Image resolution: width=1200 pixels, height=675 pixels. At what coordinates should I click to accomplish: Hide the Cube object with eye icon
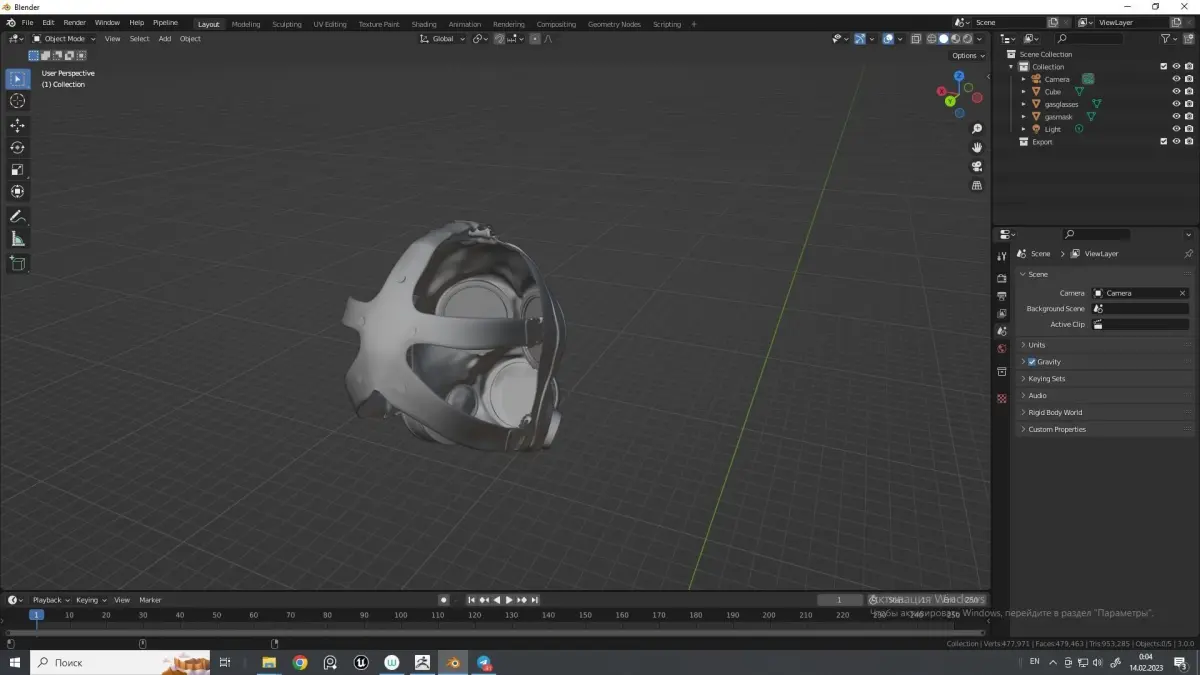(1176, 92)
